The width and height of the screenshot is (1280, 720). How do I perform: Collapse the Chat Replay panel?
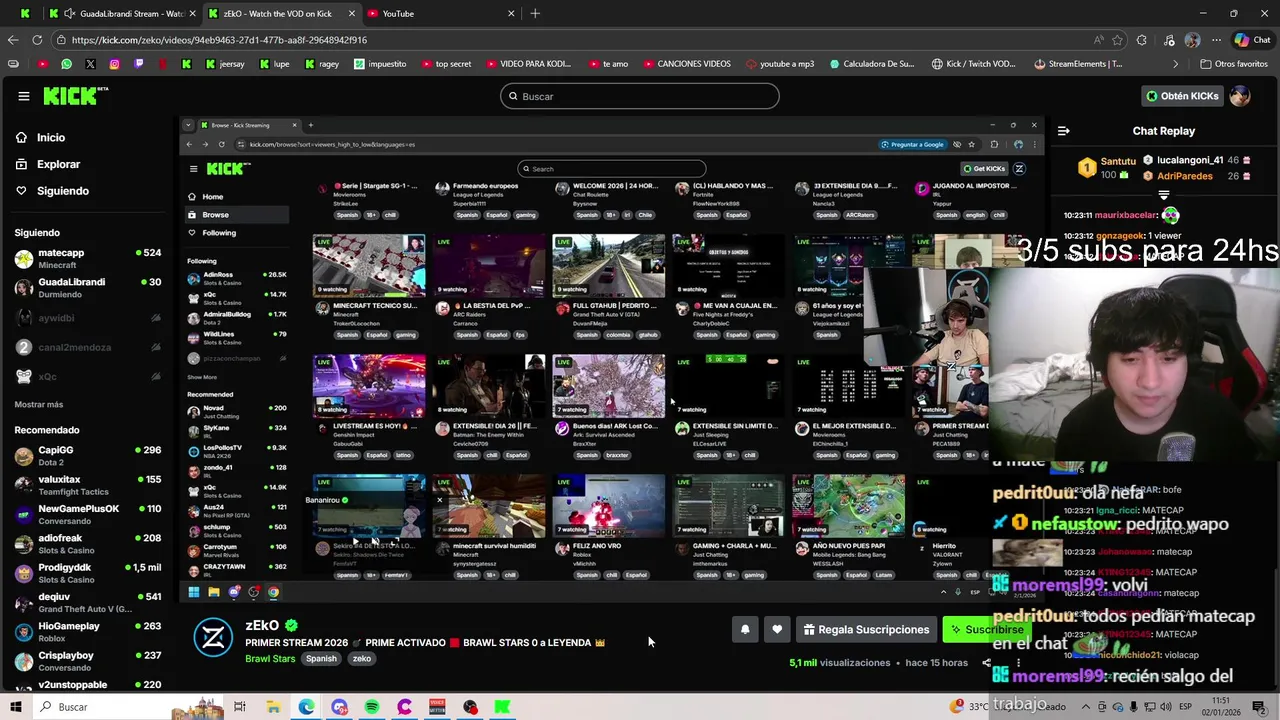pos(1063,131)
